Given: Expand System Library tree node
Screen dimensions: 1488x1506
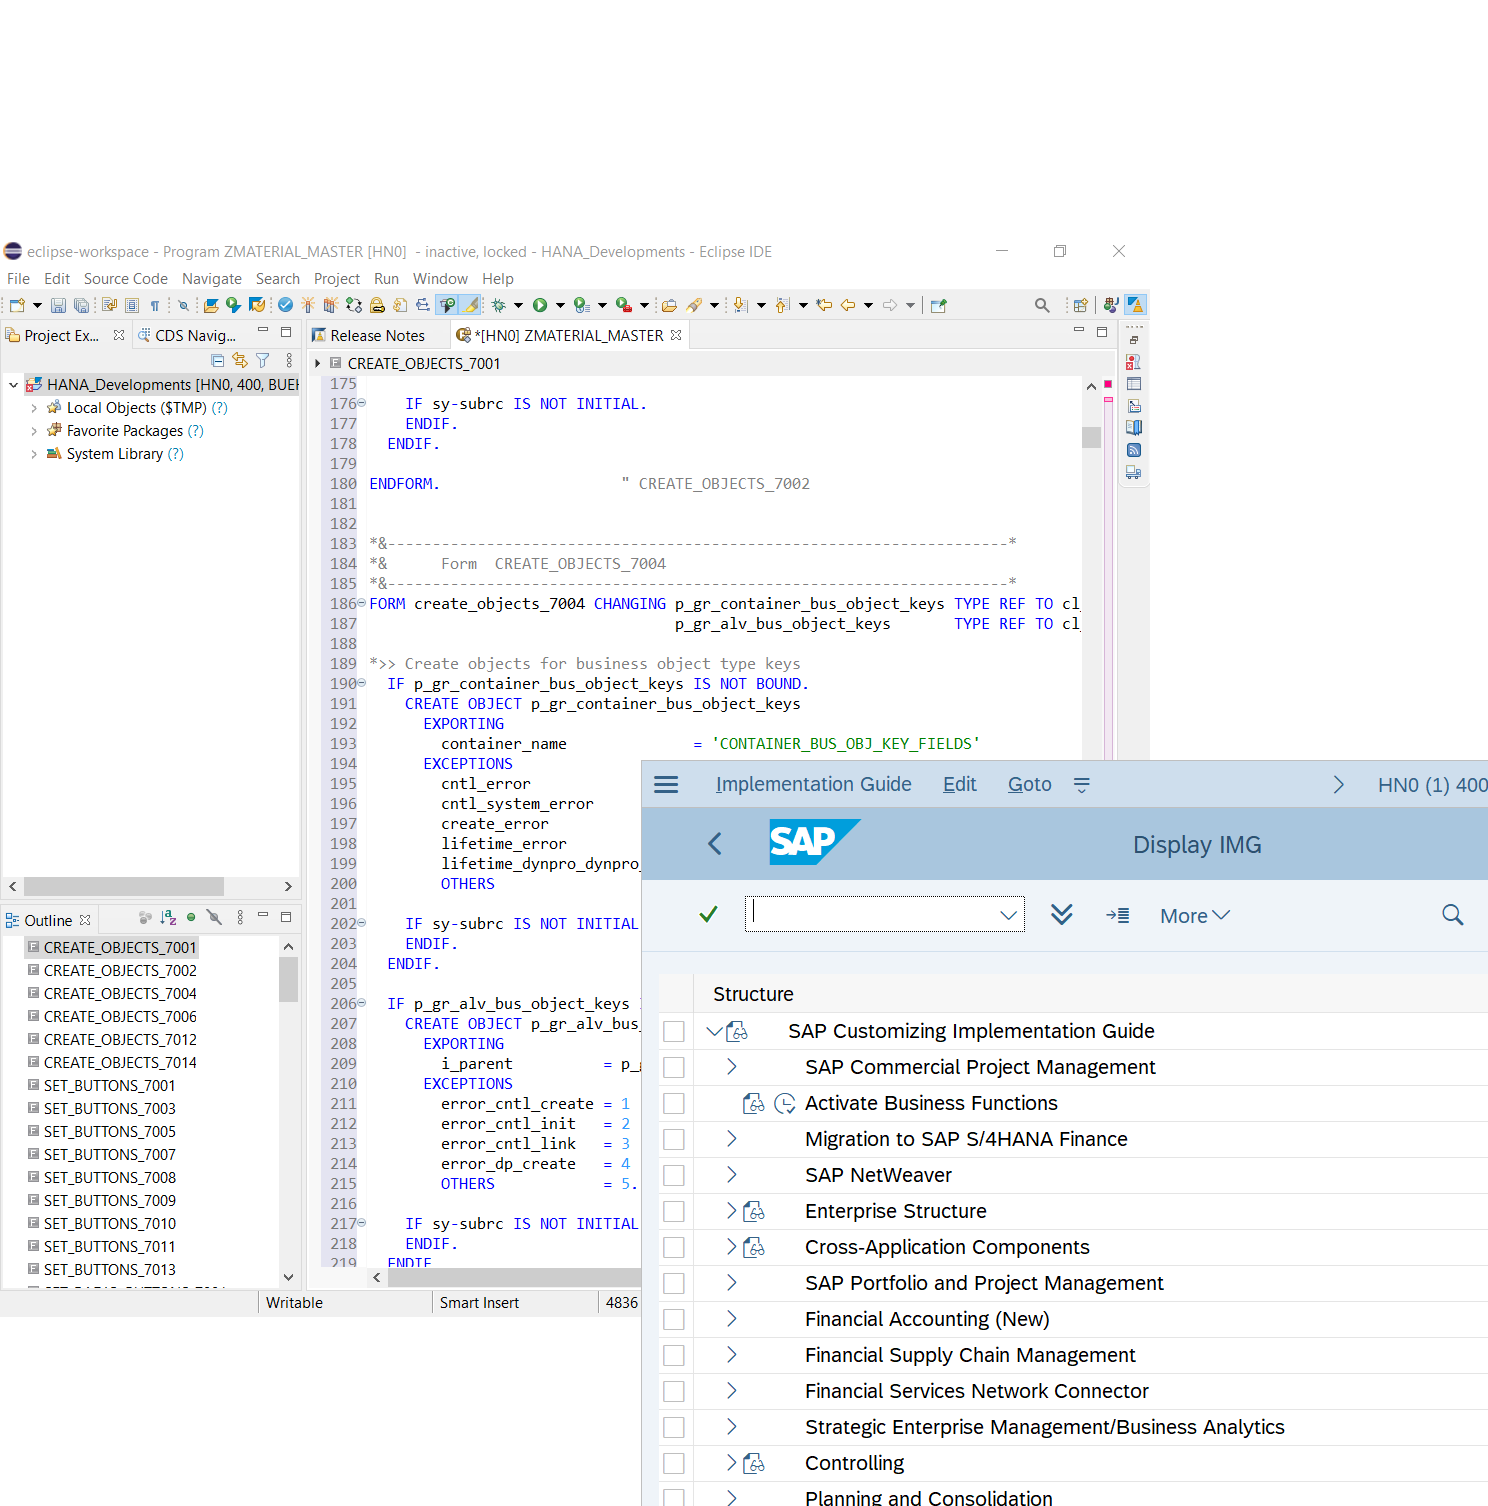Looking at the screenshot, I should [x=34, y=454].
